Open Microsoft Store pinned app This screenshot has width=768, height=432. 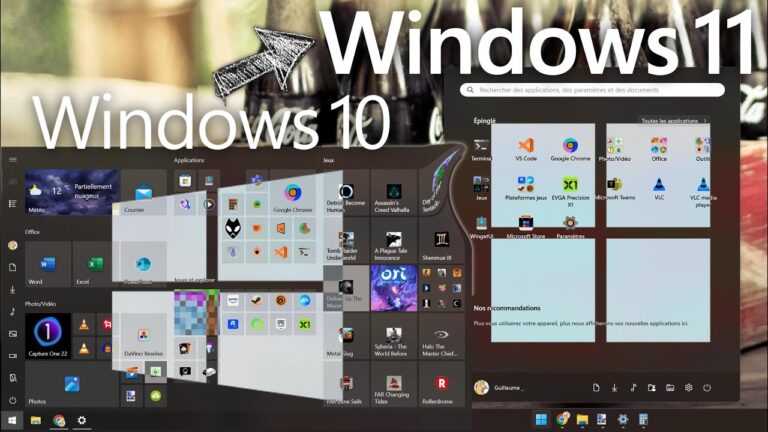(526, 227)
